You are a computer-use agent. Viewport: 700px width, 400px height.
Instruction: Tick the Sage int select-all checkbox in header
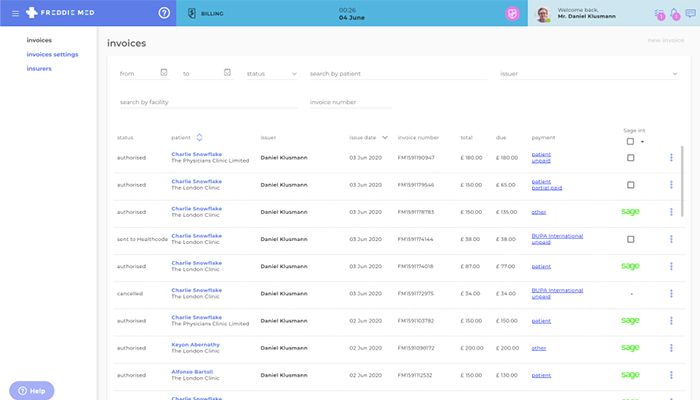pyautogui.click(x=630, y=142)
